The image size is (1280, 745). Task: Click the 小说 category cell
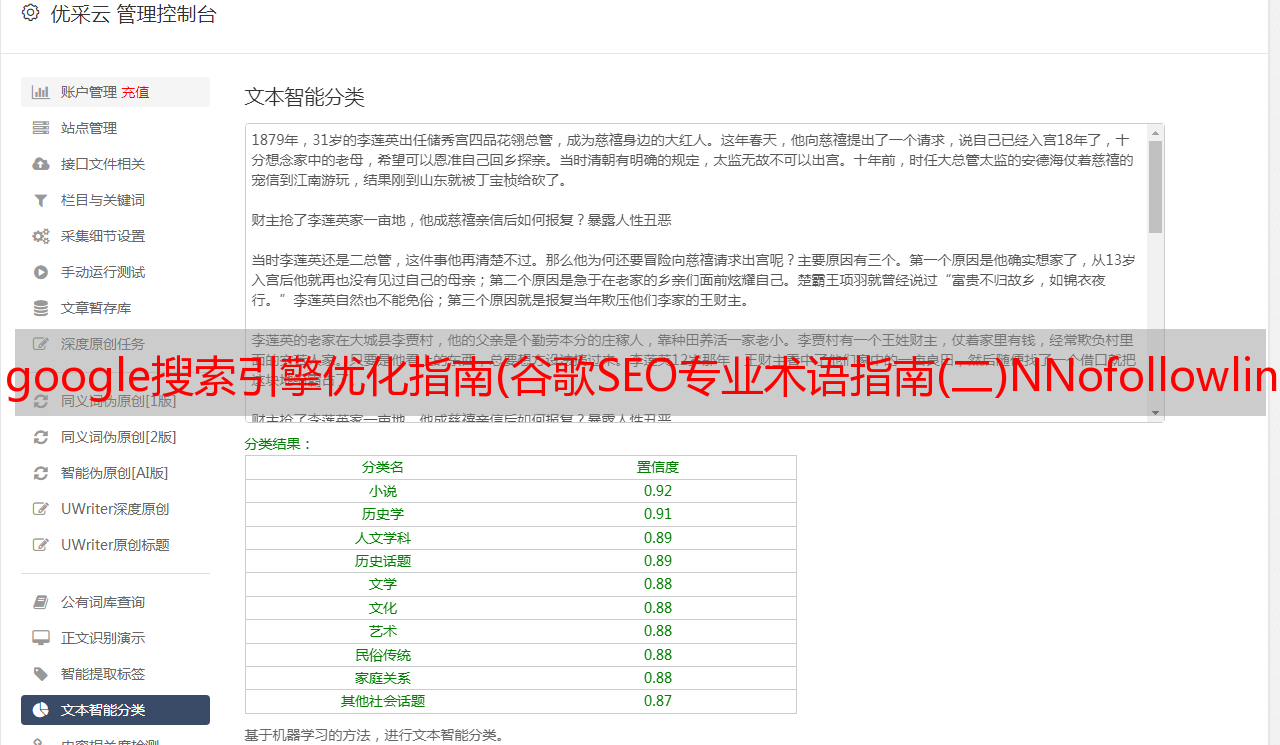pyautogui.click(x=383, y=491)
